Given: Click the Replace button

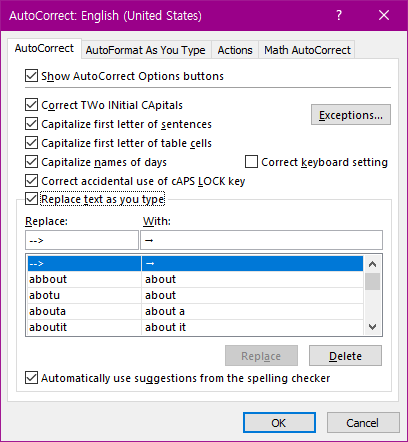Looking at the screenshot, I should (x=261, y=356).
